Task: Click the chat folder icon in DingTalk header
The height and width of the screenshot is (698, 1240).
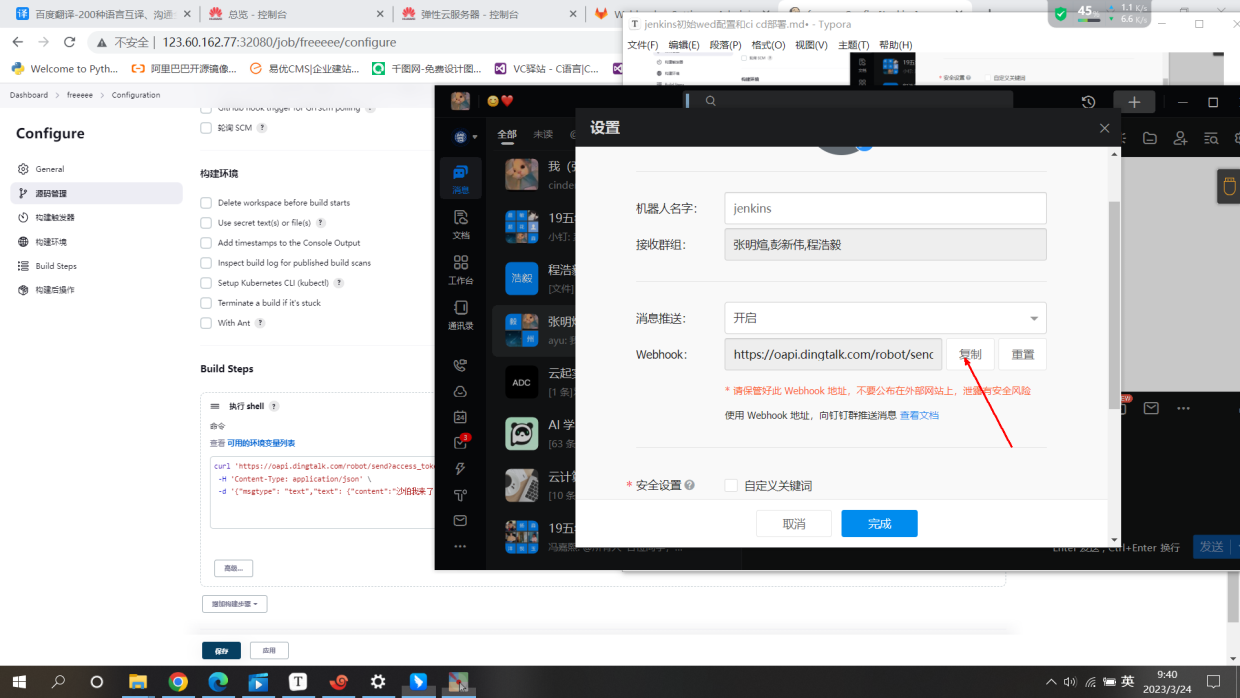Action: click(x=1150, y=138)
